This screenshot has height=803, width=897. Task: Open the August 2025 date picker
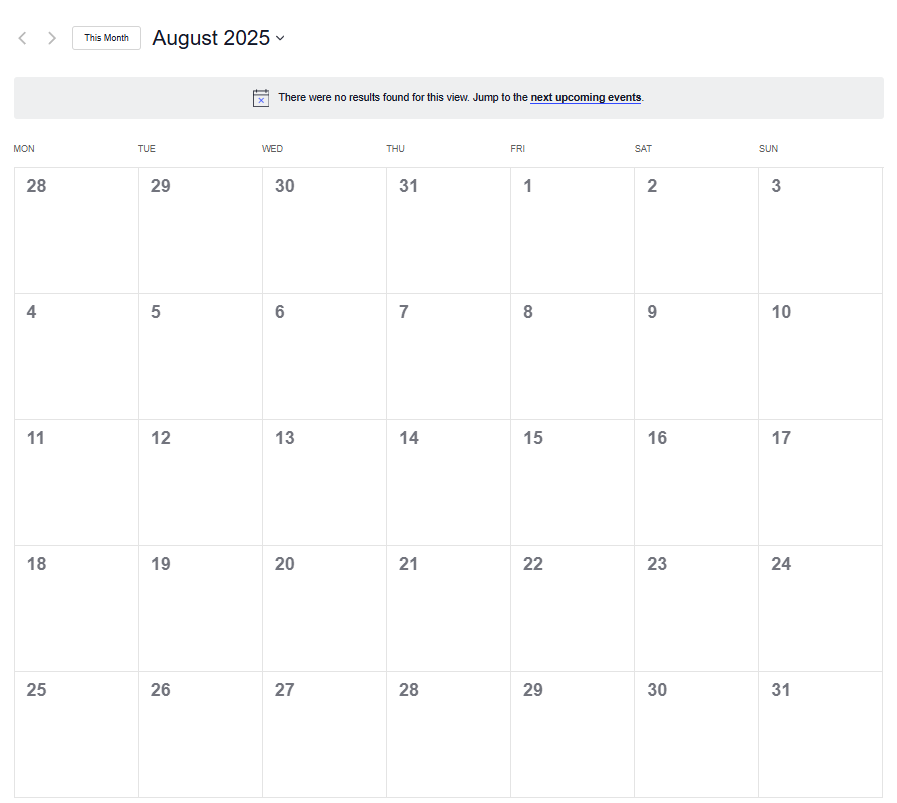[211, 38]
